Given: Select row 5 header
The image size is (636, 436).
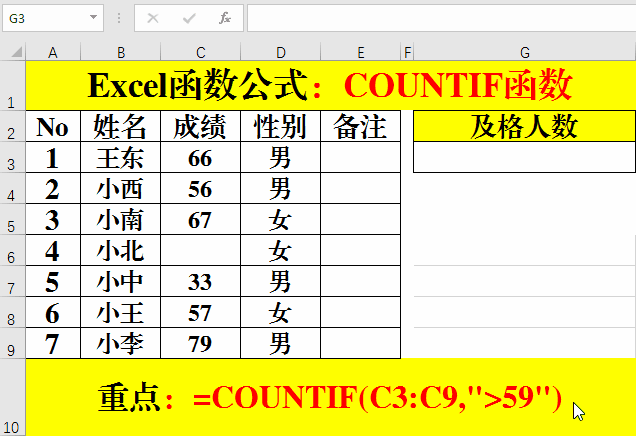Looking at the screenshot, I should click(x=12, y=219).
